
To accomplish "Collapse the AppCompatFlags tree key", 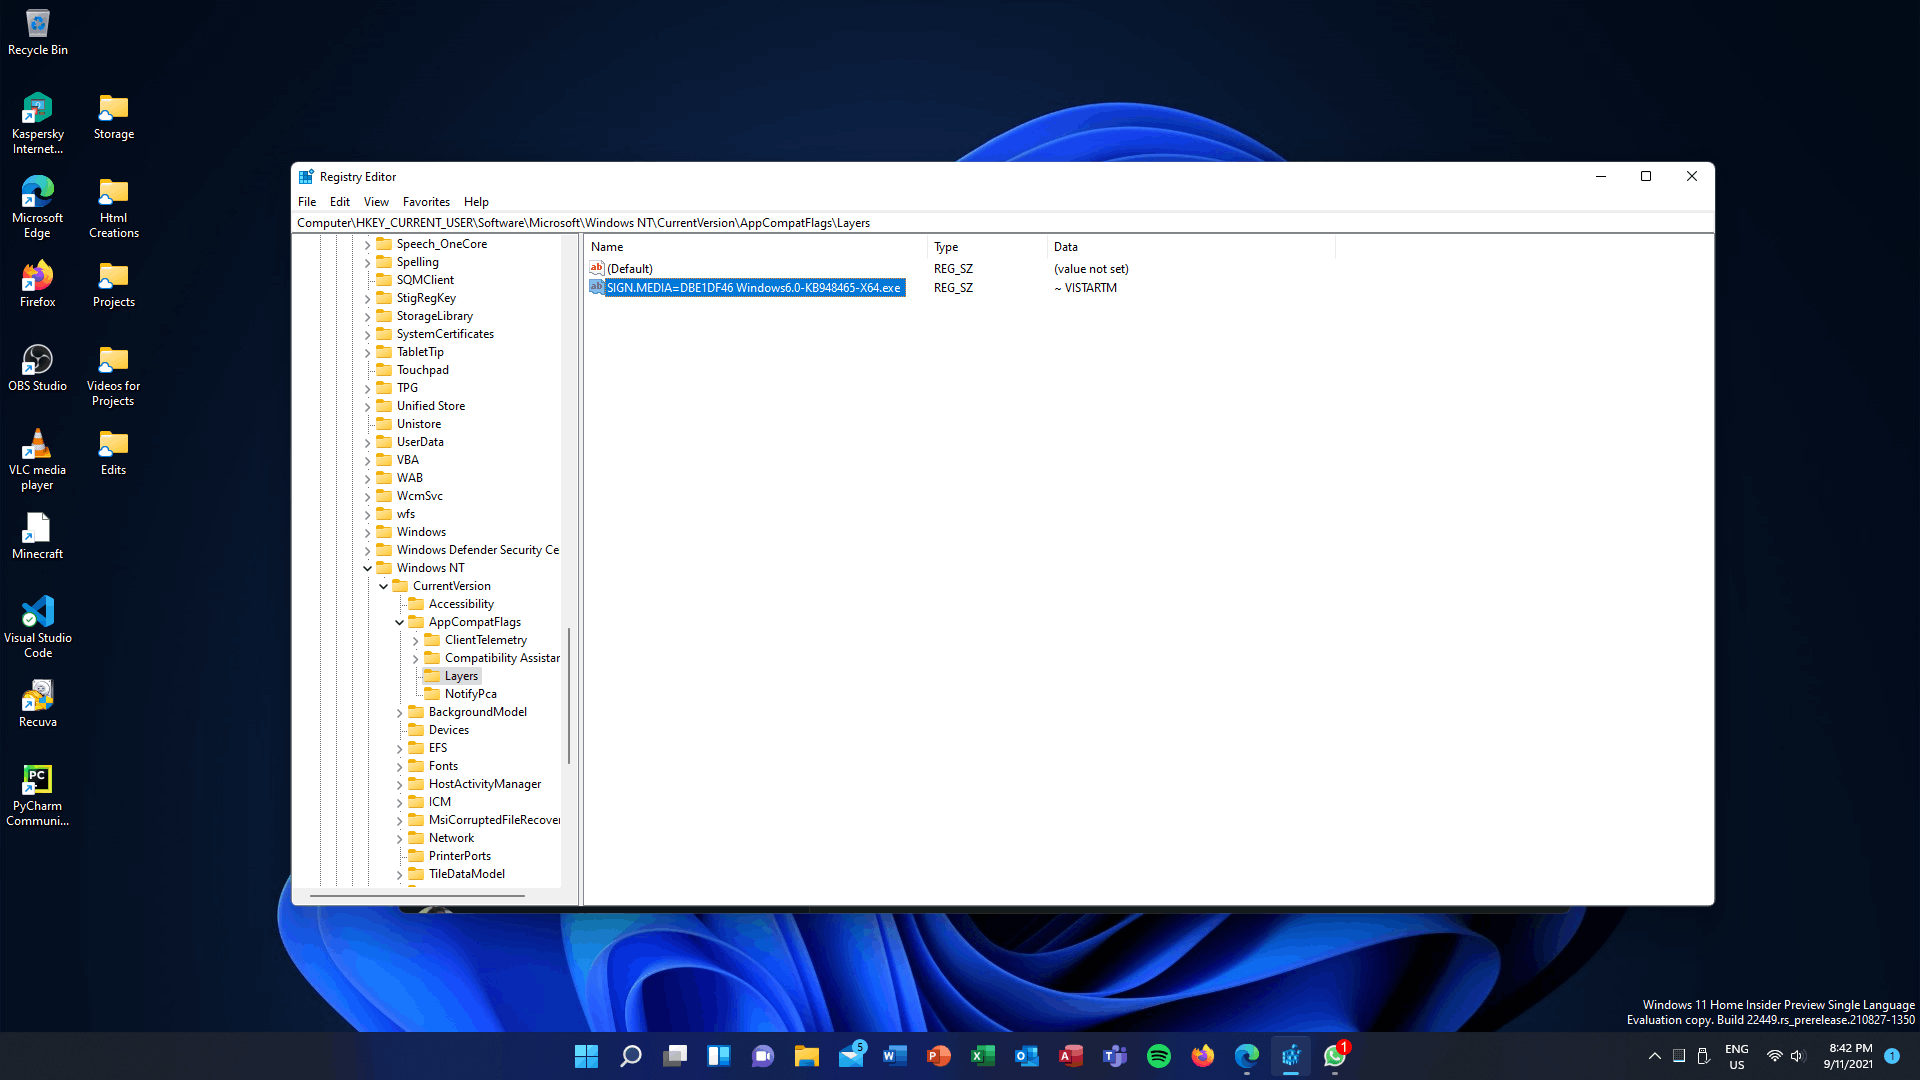I will click(x=399, y=622).
